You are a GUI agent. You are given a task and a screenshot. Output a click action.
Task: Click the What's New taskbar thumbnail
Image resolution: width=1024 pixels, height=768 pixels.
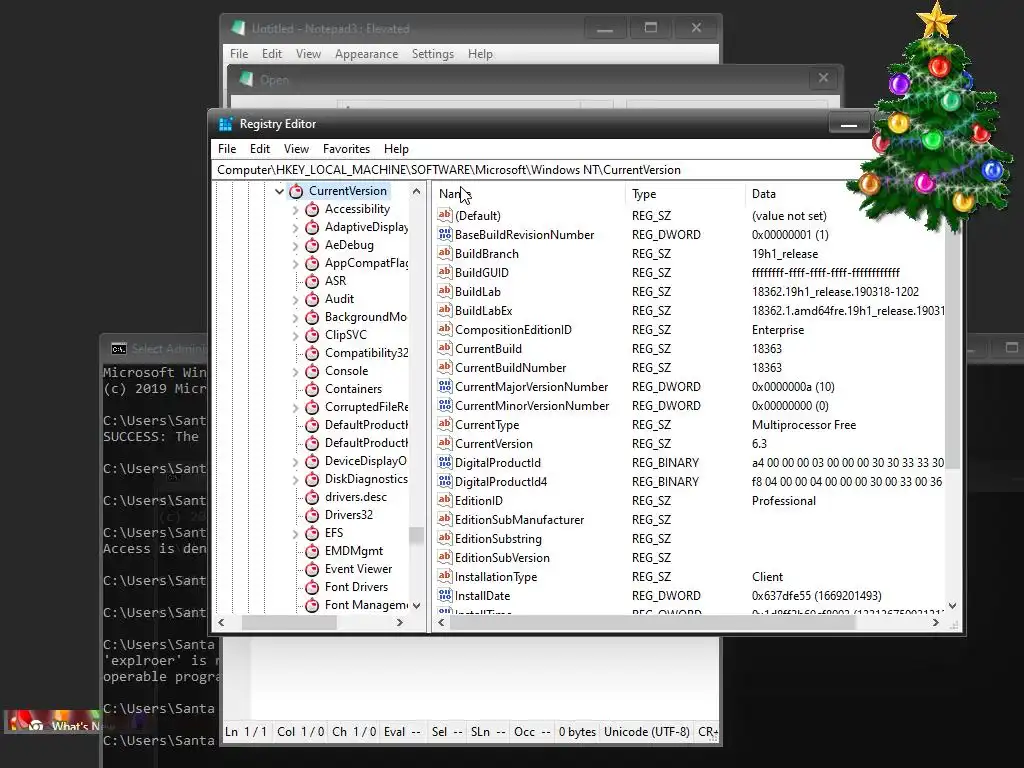54,722
